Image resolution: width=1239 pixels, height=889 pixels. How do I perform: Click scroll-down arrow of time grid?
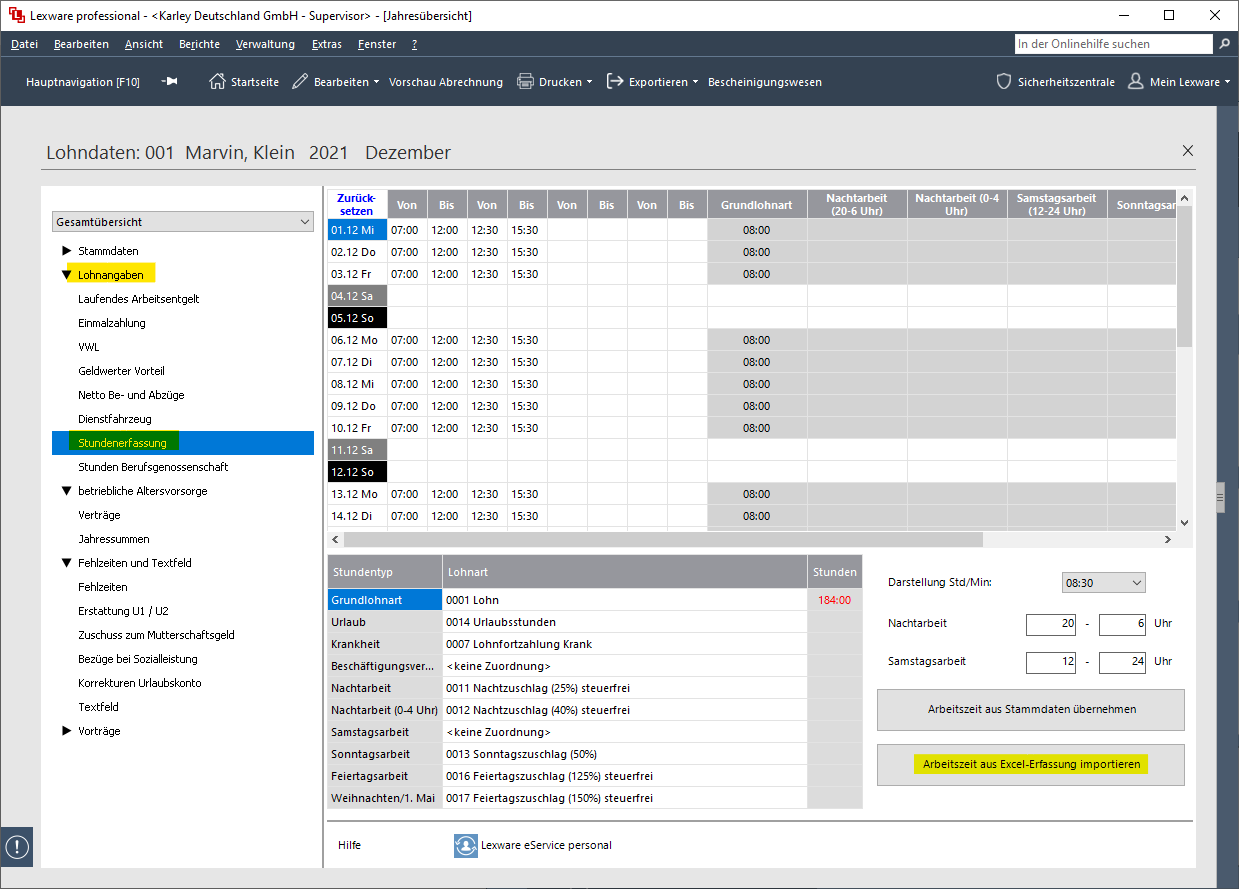[x=1184, y=522]
